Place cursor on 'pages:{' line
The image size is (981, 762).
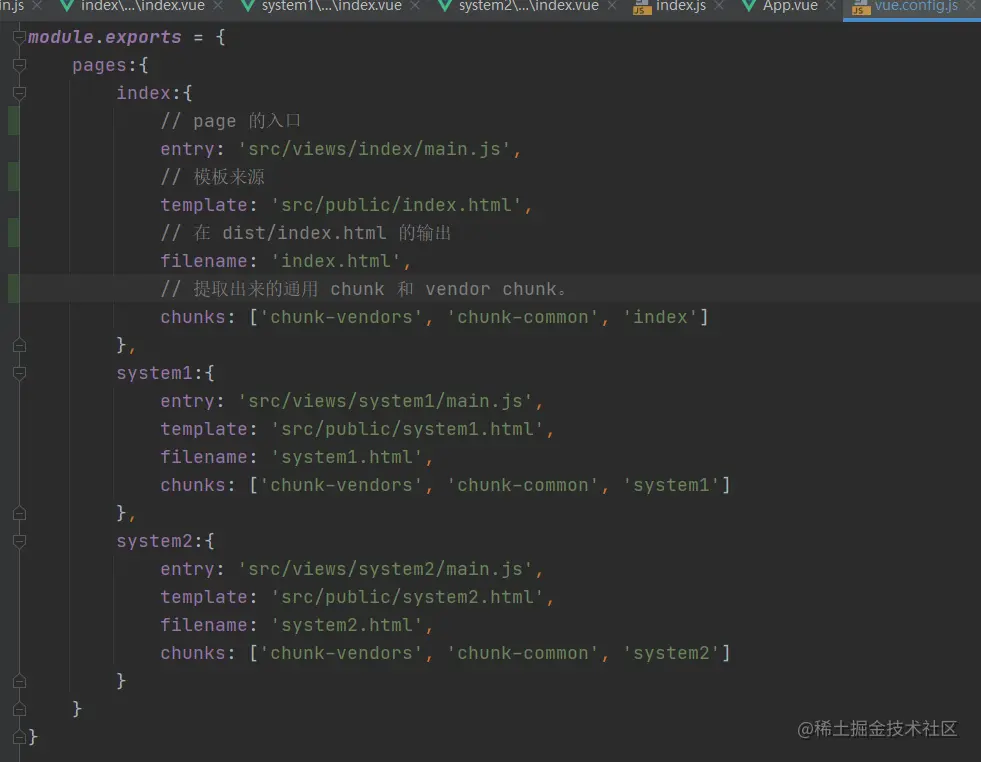110,65
